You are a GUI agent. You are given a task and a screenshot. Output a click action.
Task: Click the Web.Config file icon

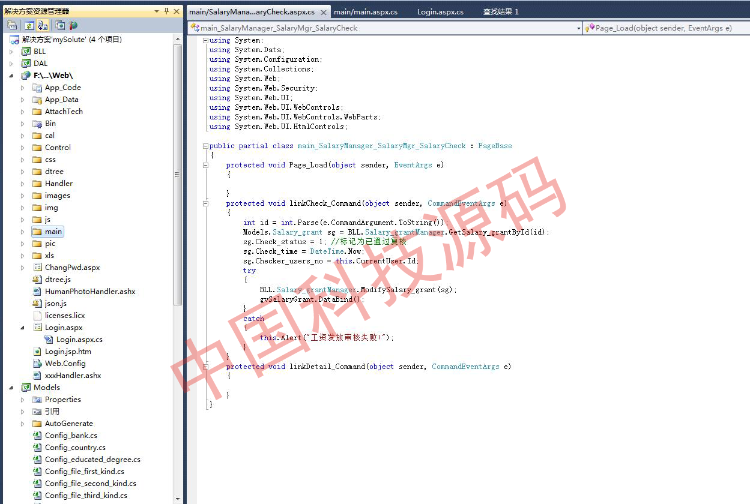point(37,363)
